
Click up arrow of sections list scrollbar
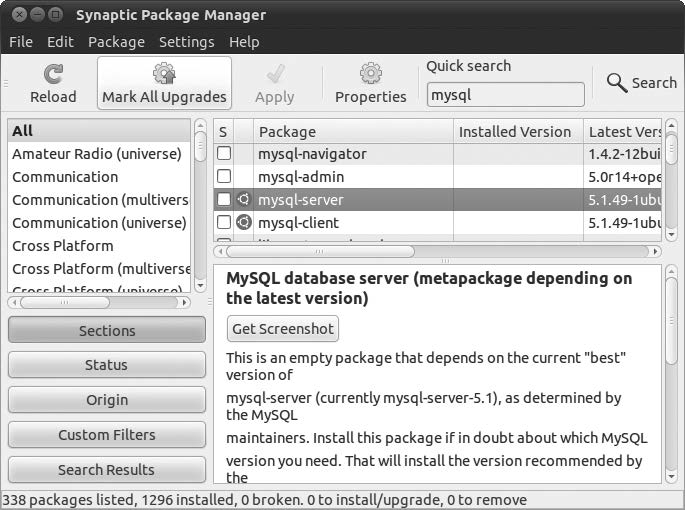[200, 126]
